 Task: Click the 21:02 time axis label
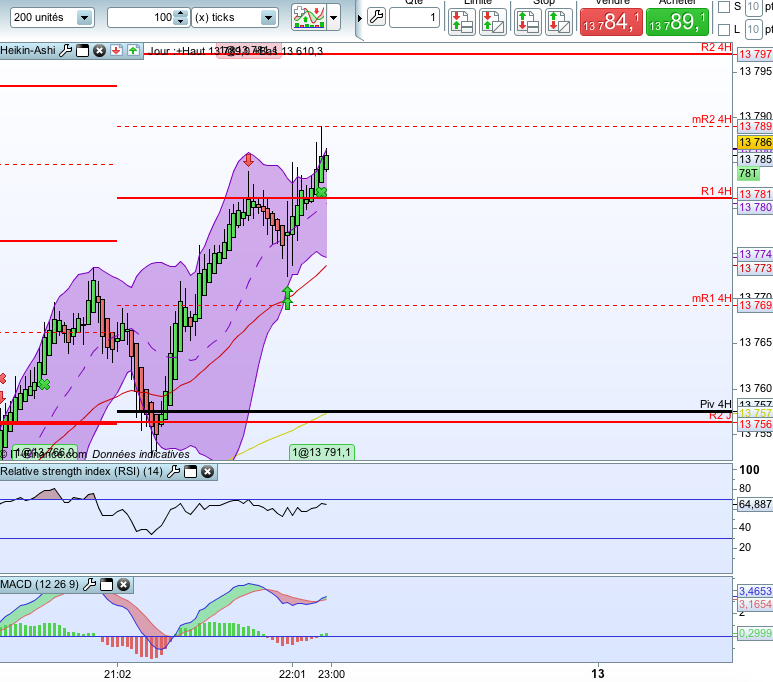click(117, 674)
